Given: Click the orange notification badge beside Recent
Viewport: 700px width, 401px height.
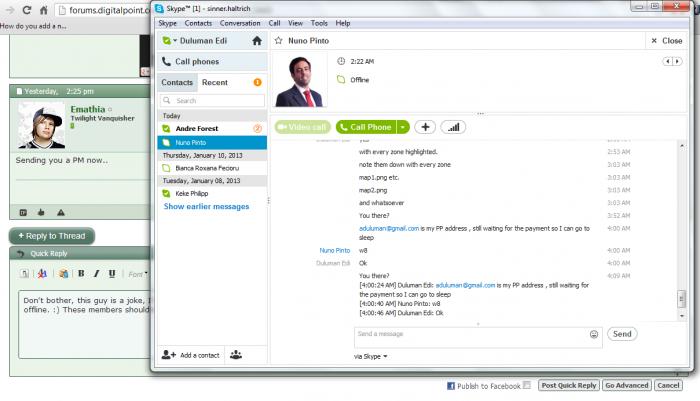Looking at the screenshot, I should (258, 82).
